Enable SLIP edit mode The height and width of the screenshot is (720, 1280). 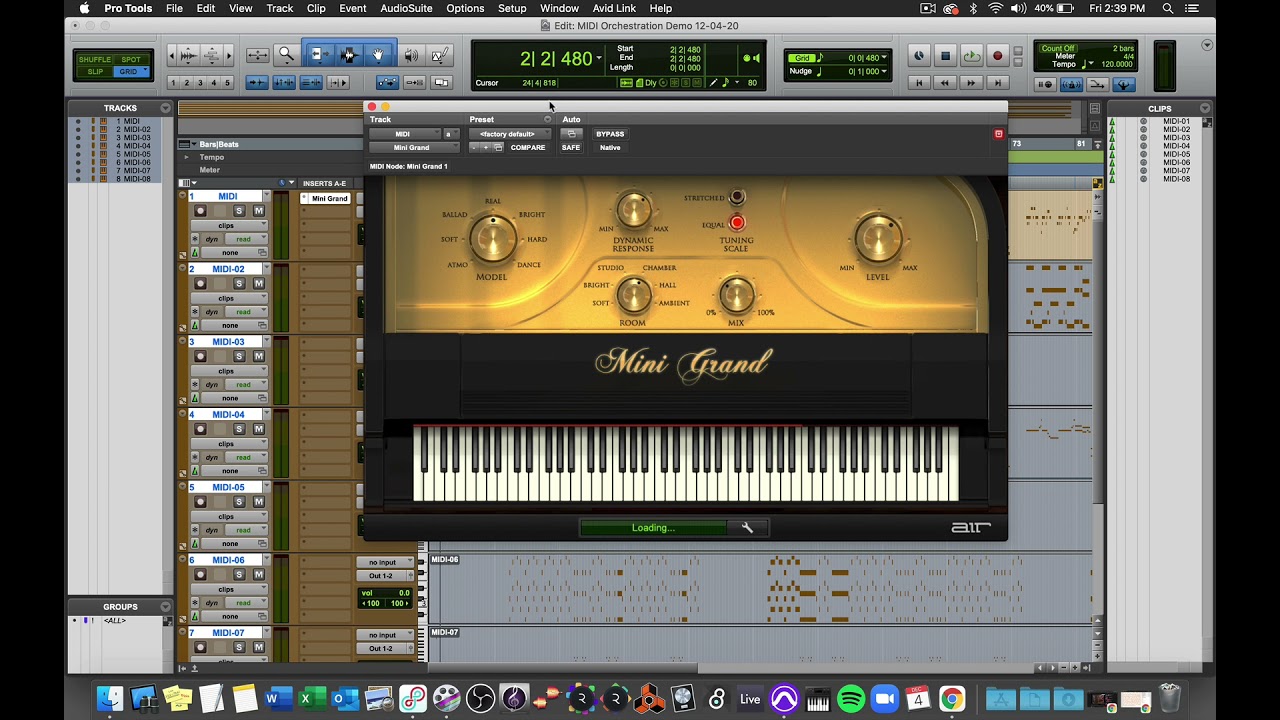point(95,72)
